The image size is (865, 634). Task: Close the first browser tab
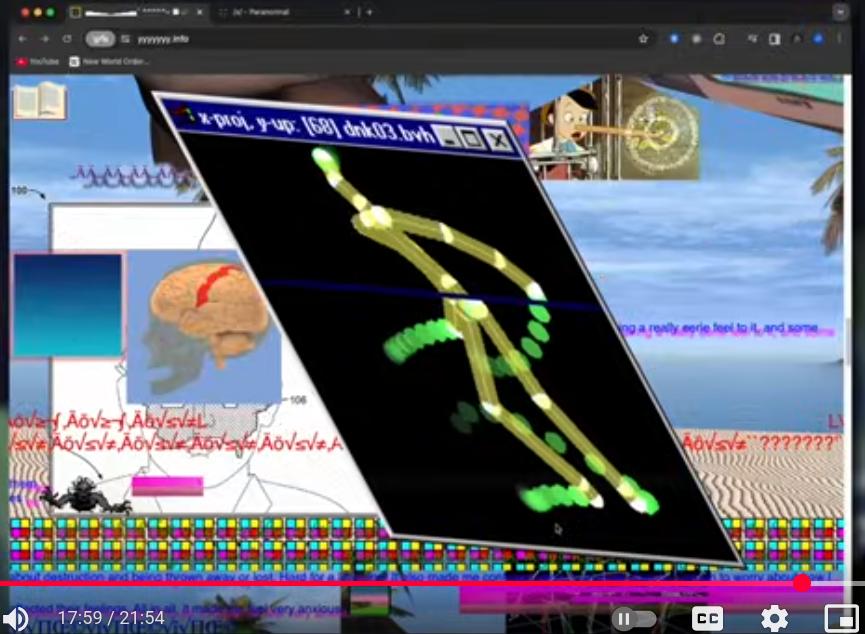click(200, 12)
